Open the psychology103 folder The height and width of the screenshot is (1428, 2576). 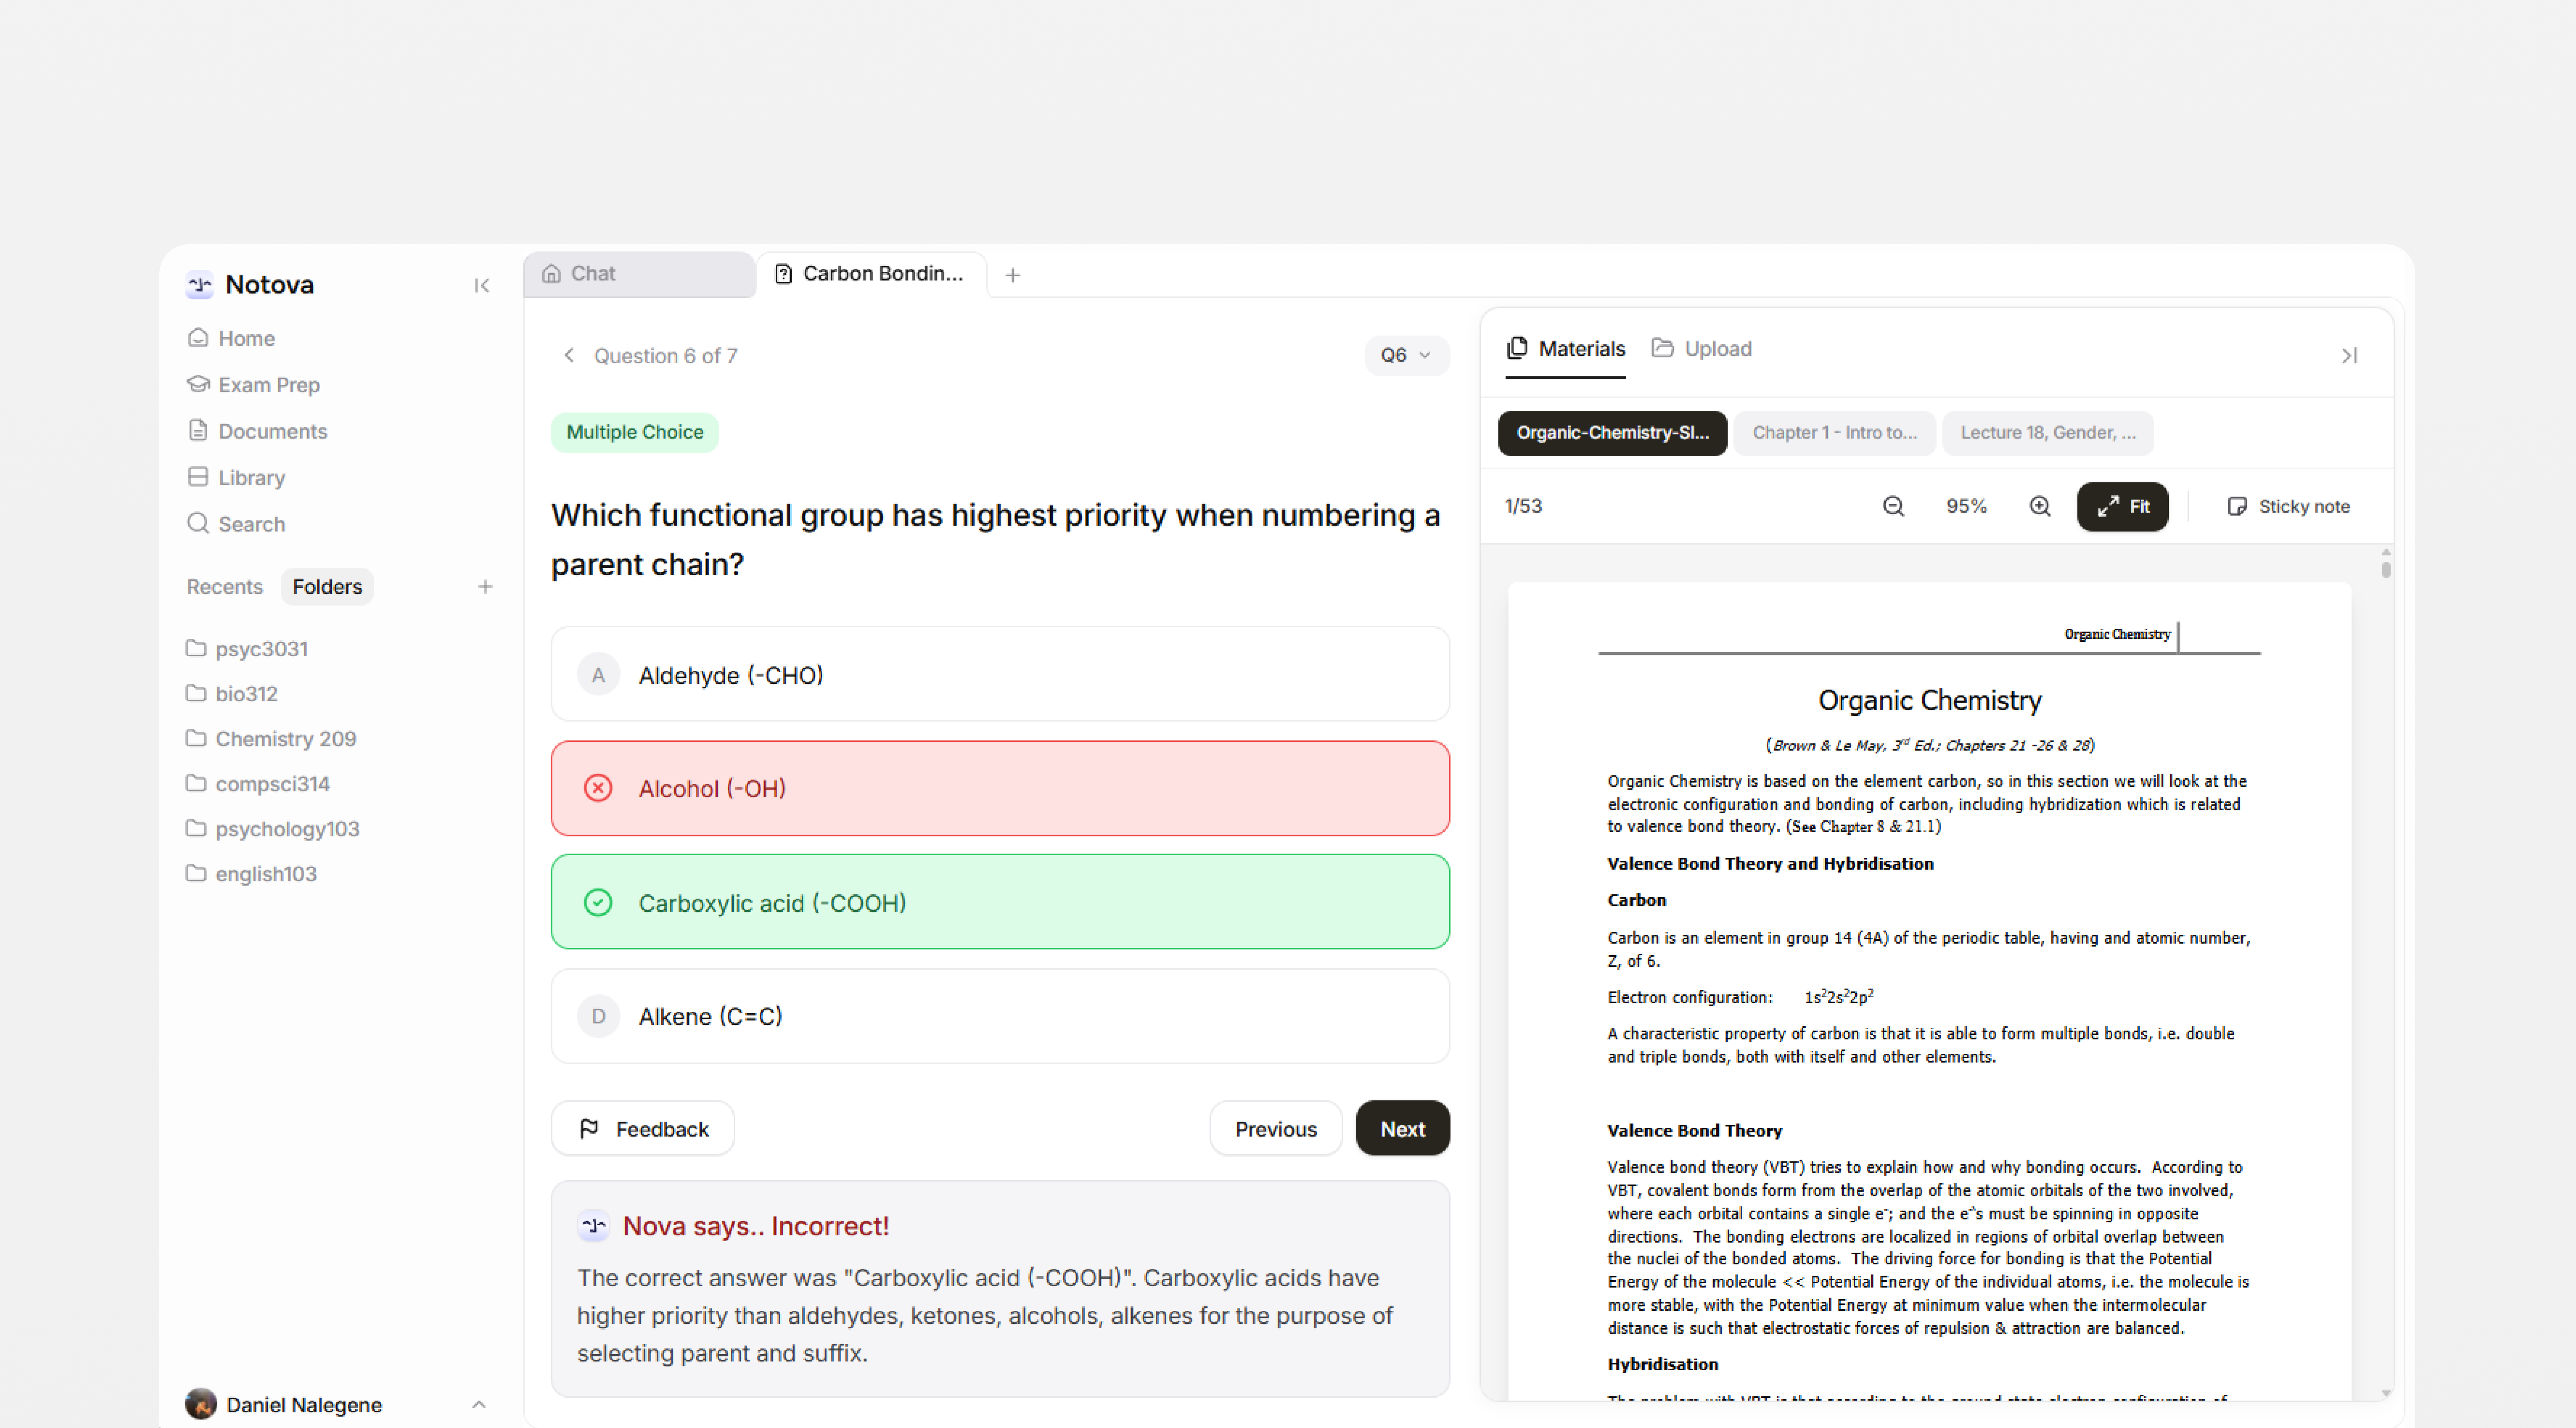273,829
